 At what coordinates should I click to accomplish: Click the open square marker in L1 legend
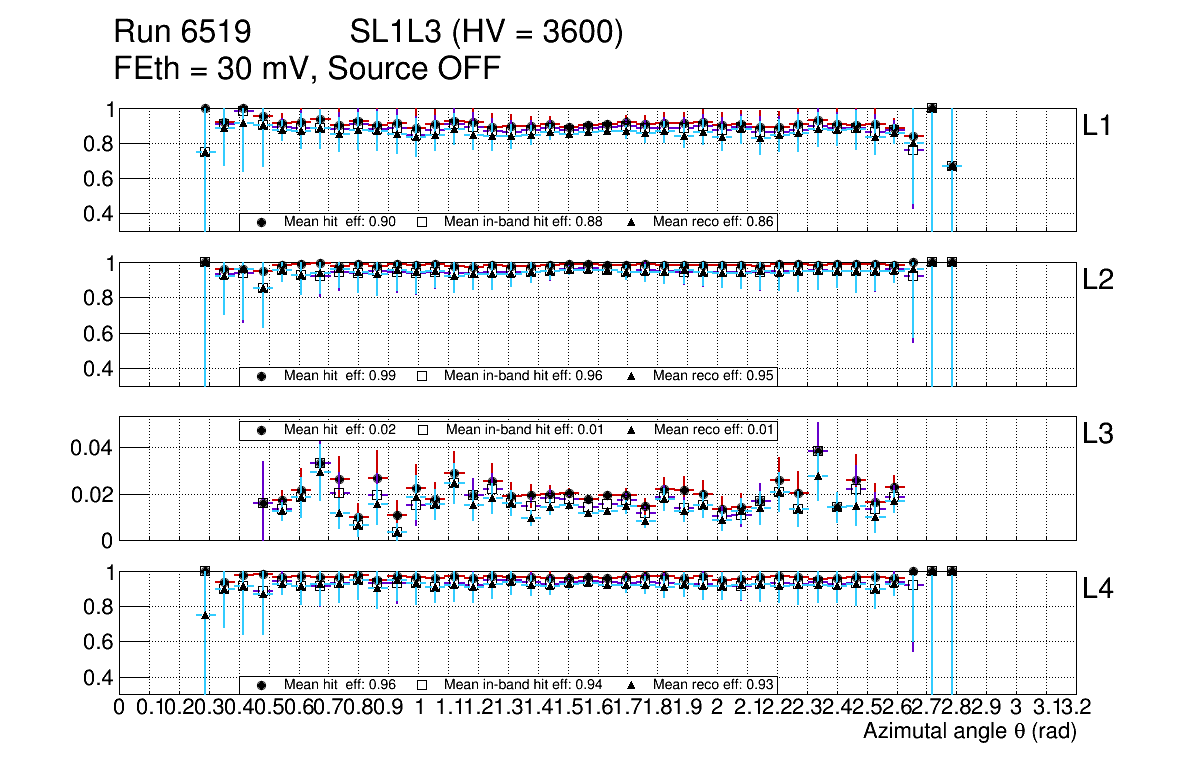(422, 222)
